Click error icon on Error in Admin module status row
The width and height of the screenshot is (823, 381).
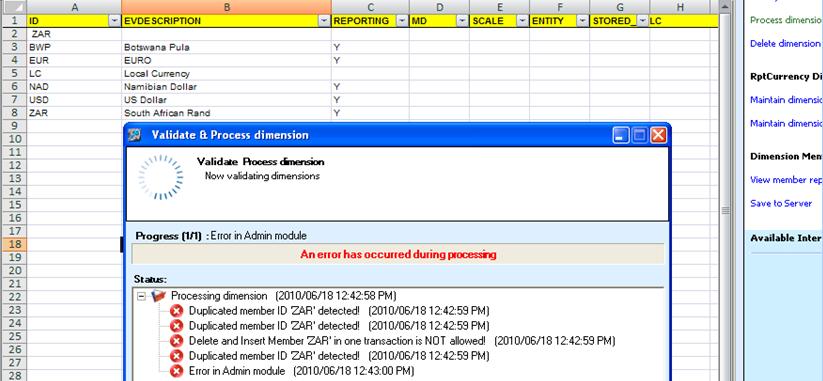pos(177,371)
